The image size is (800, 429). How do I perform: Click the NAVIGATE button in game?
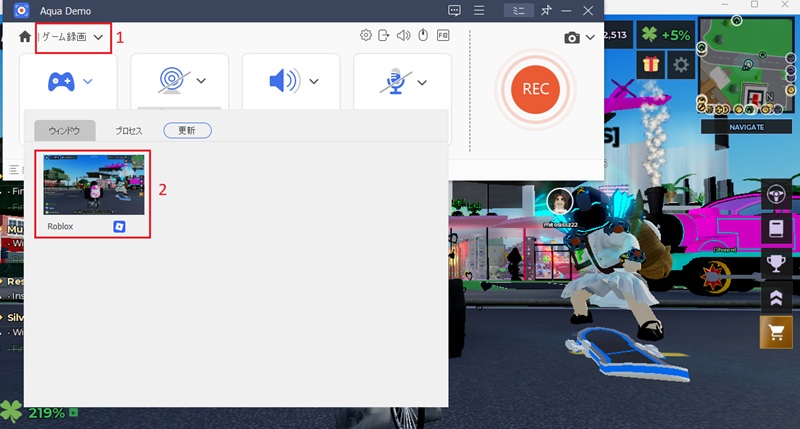click(746, 127)
